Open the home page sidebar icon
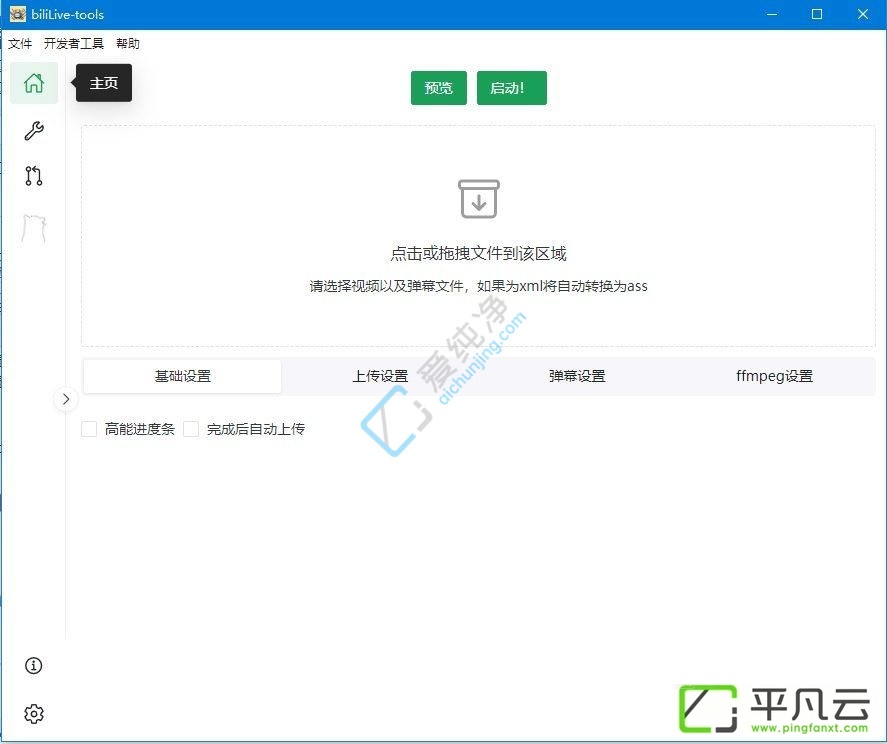Image resolution: width=887 pixels, height=744 pixels. coord(34,83)
